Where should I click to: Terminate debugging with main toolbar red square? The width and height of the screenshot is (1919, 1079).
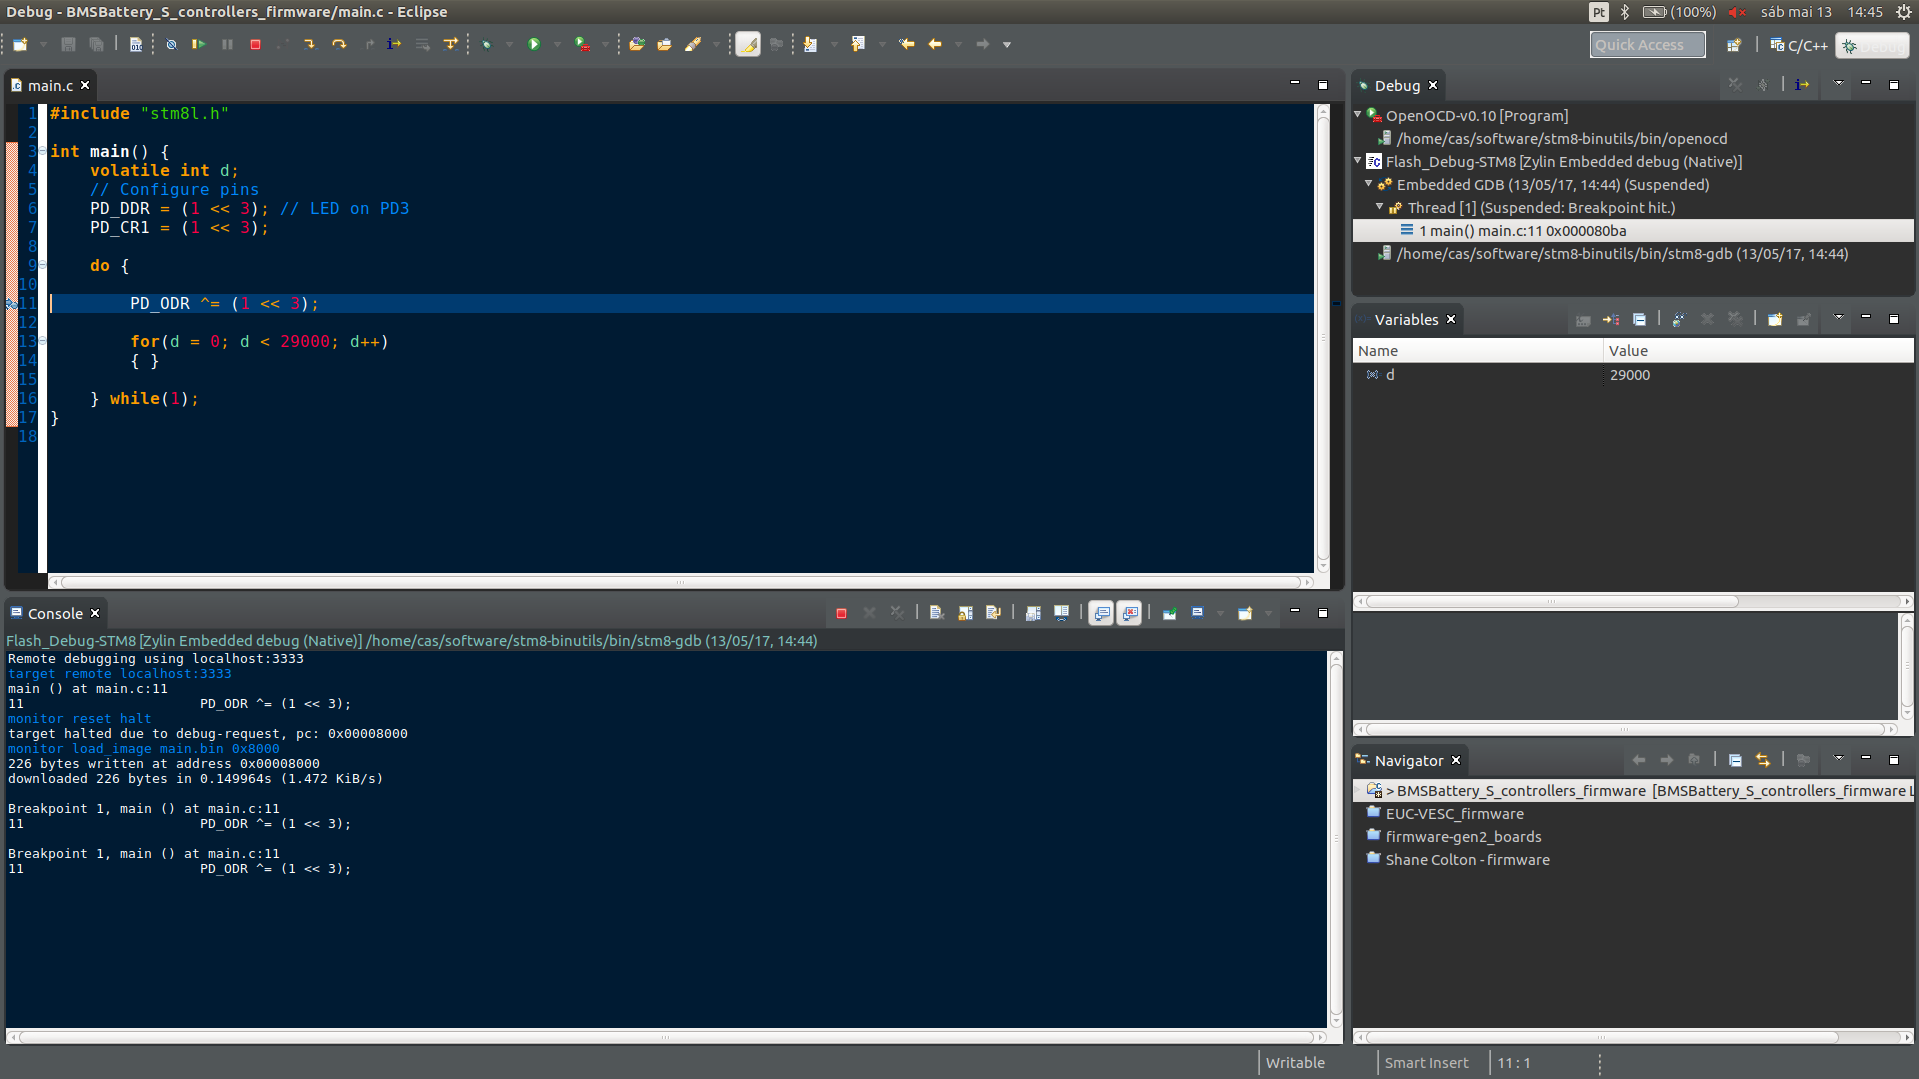[x=255, y=44]
